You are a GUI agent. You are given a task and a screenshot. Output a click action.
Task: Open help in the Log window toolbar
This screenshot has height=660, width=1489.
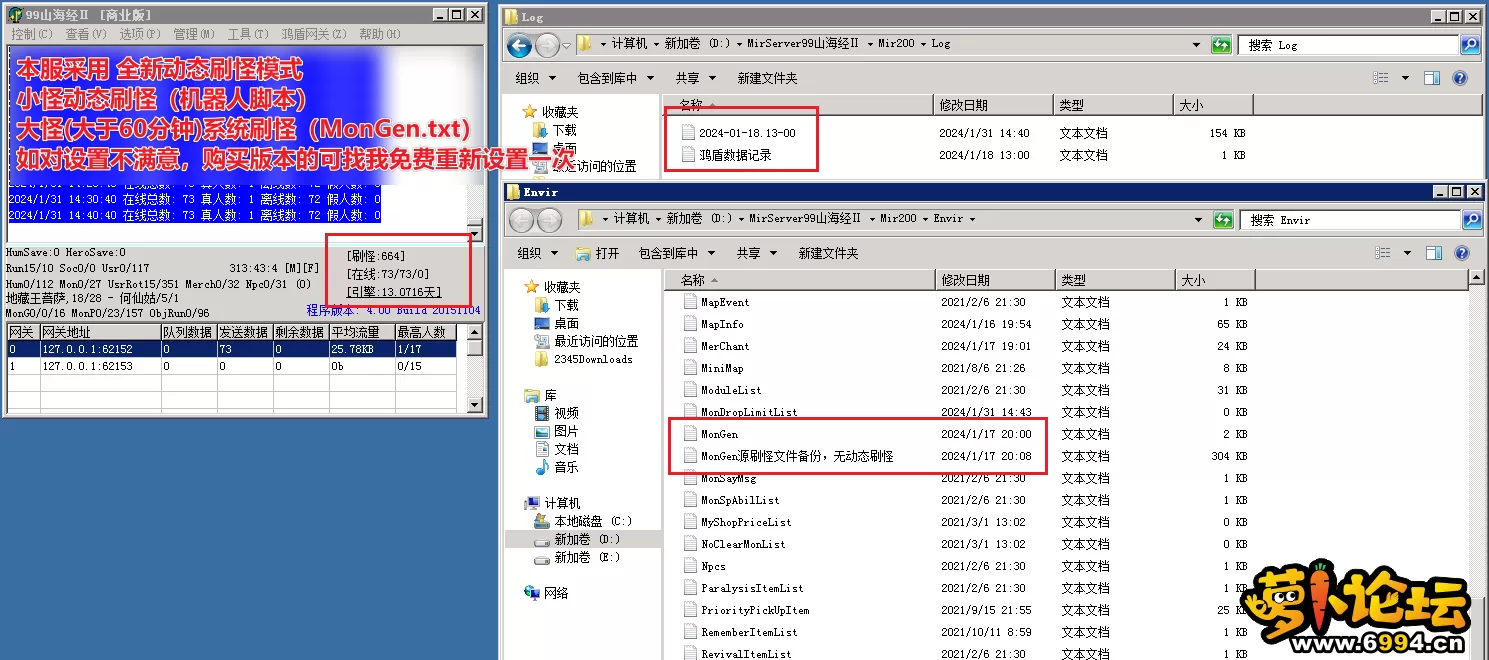tap(1460, 78)
